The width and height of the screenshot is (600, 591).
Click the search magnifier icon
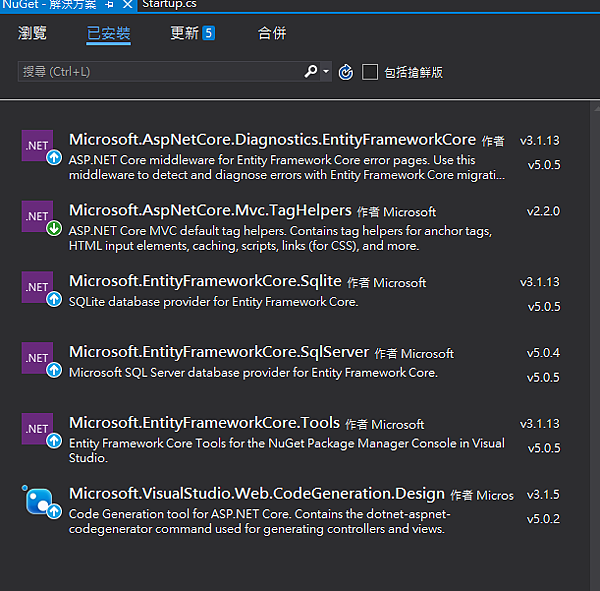(x=311, y=71)
